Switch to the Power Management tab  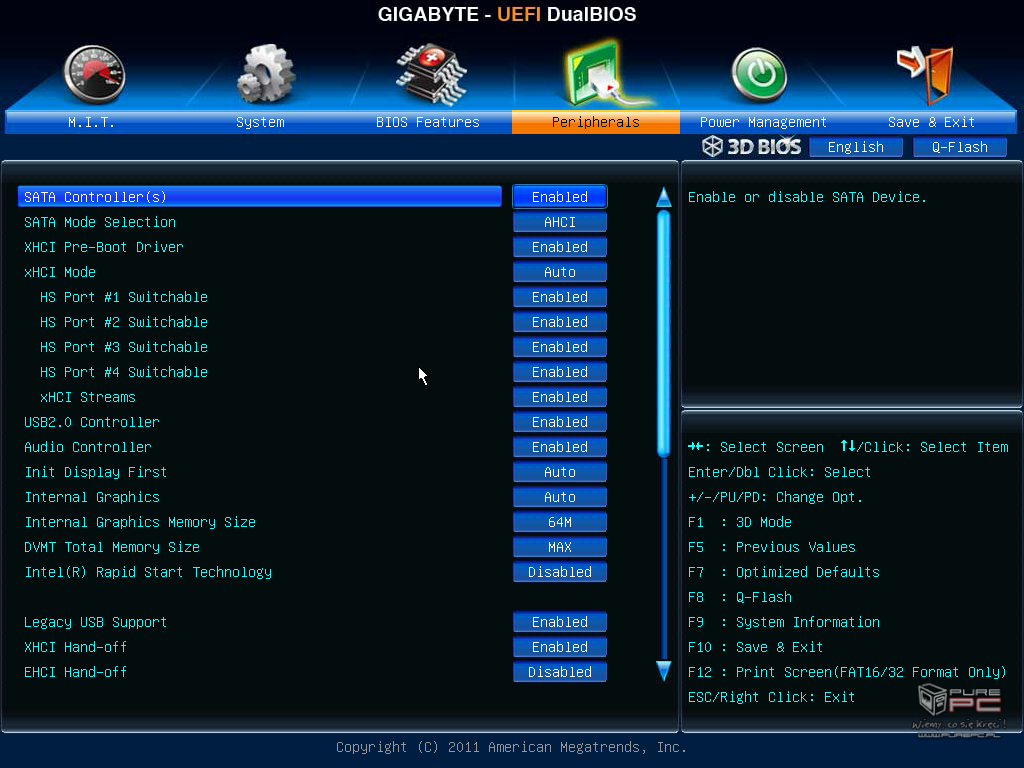click(763, 122)
